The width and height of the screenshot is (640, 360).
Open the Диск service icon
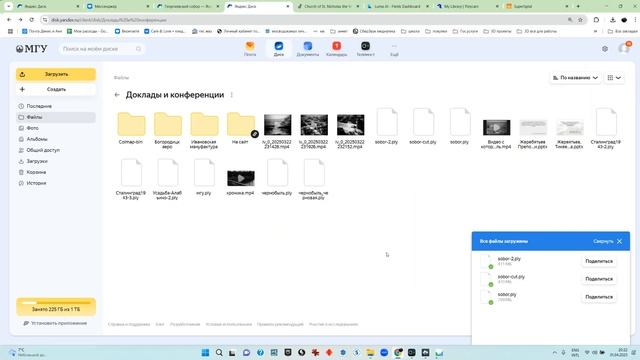tap(279, 49)
